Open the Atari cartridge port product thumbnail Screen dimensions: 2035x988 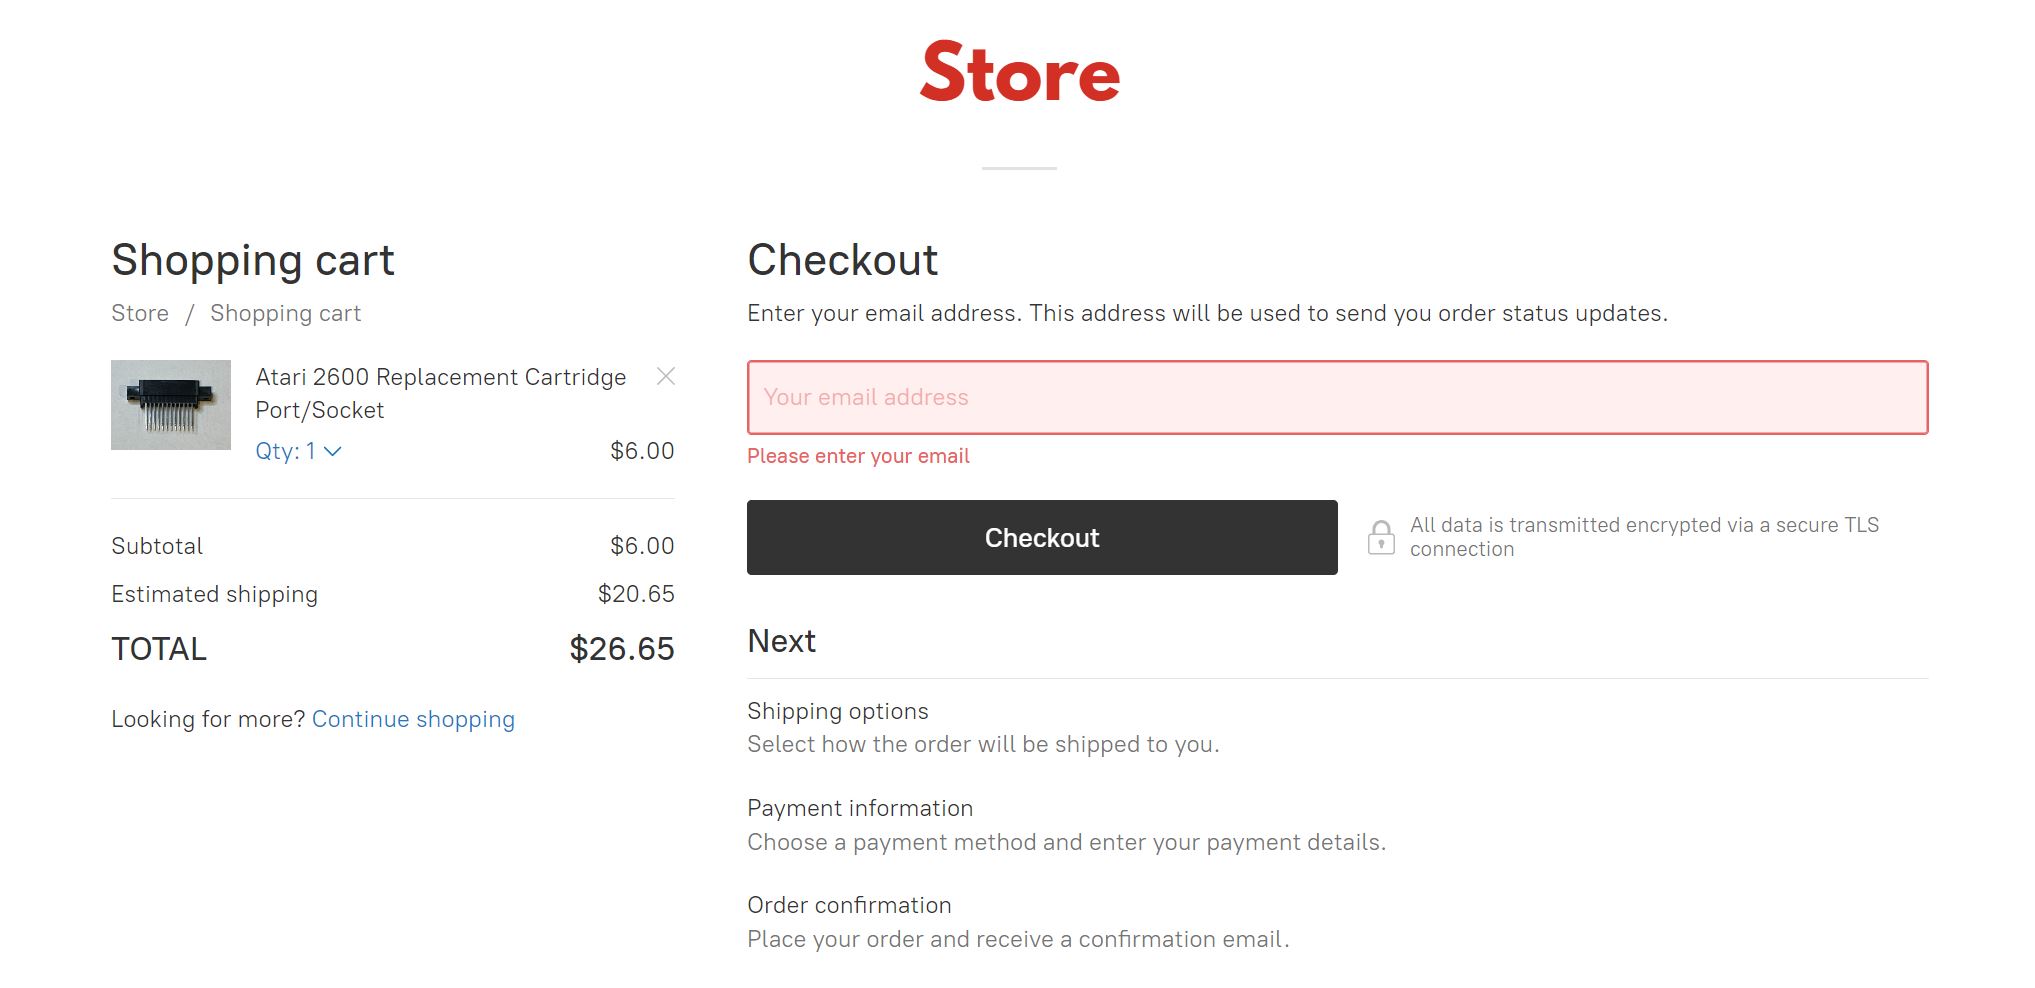(171, 405)
